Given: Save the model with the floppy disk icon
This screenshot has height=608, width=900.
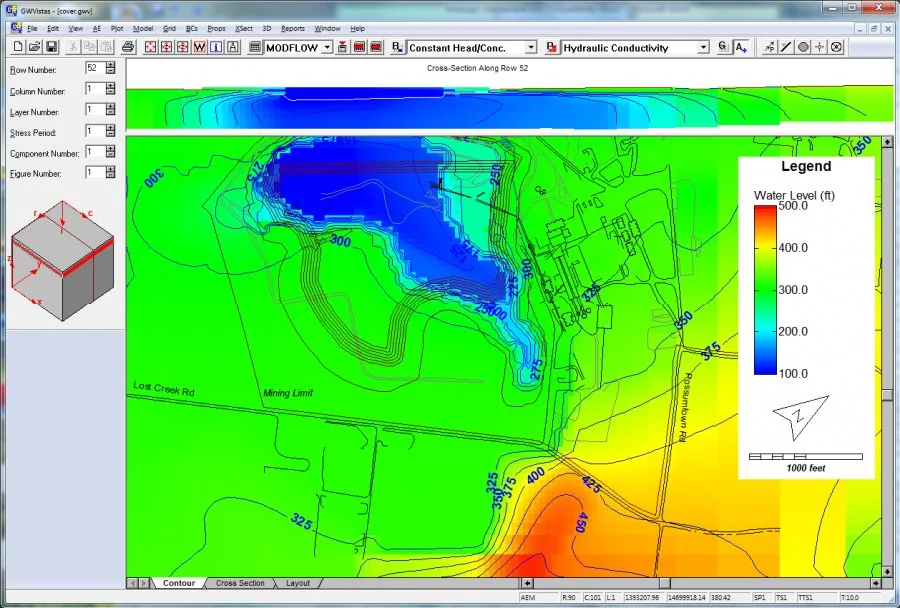Looking at the screenshot, I should (51, 47).
